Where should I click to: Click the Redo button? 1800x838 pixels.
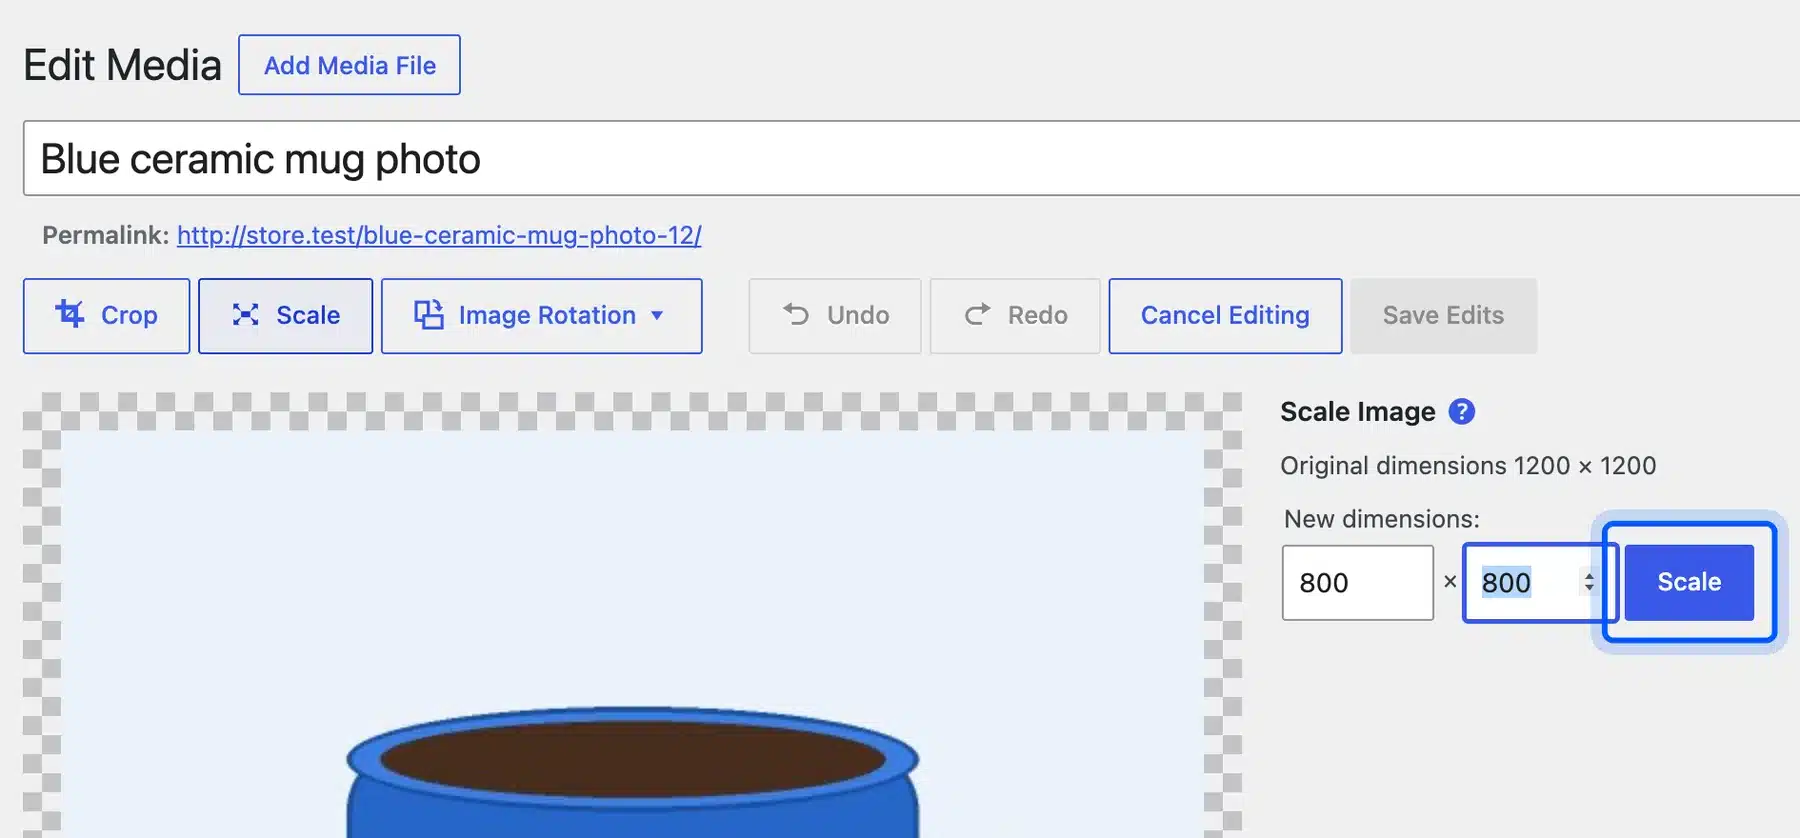pyautogui.click(x=1015, y=315)
